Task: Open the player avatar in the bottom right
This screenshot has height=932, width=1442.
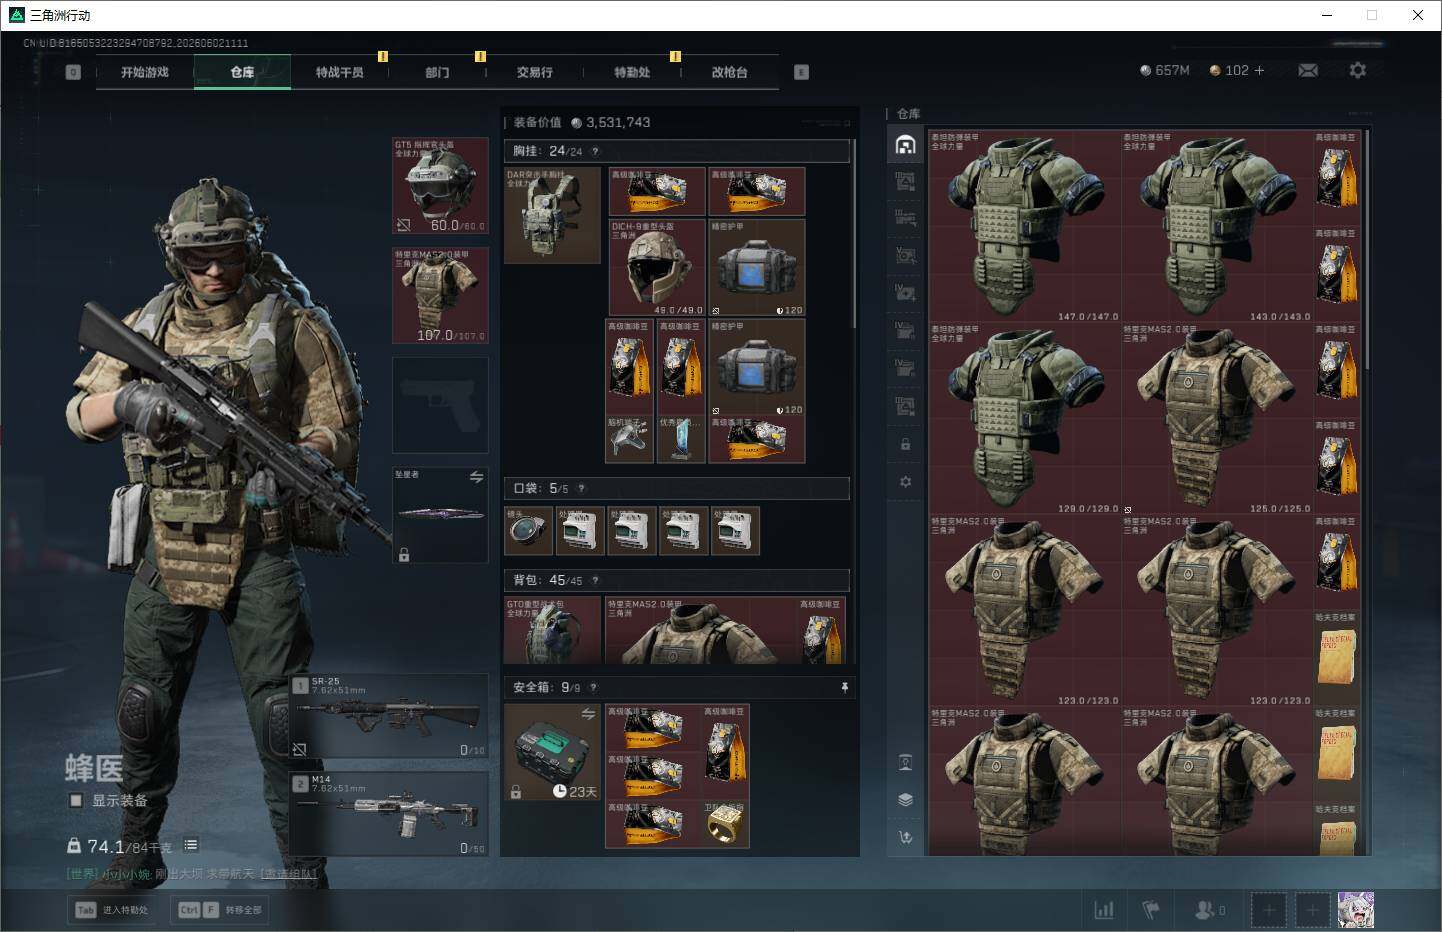Action: click(1356, 910)
